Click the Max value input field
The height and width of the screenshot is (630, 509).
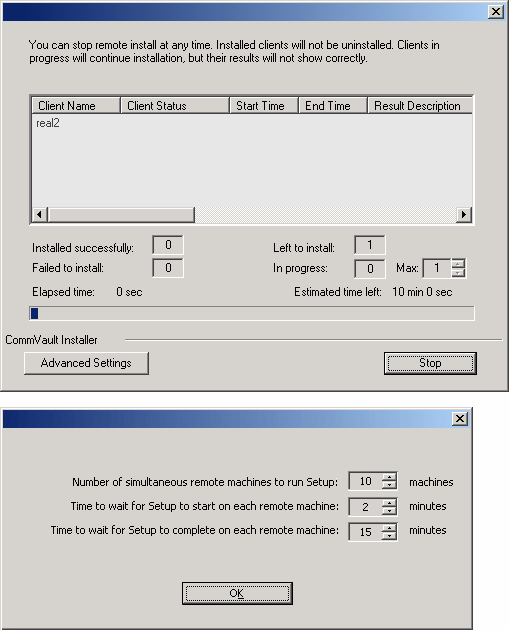point(437,268)
